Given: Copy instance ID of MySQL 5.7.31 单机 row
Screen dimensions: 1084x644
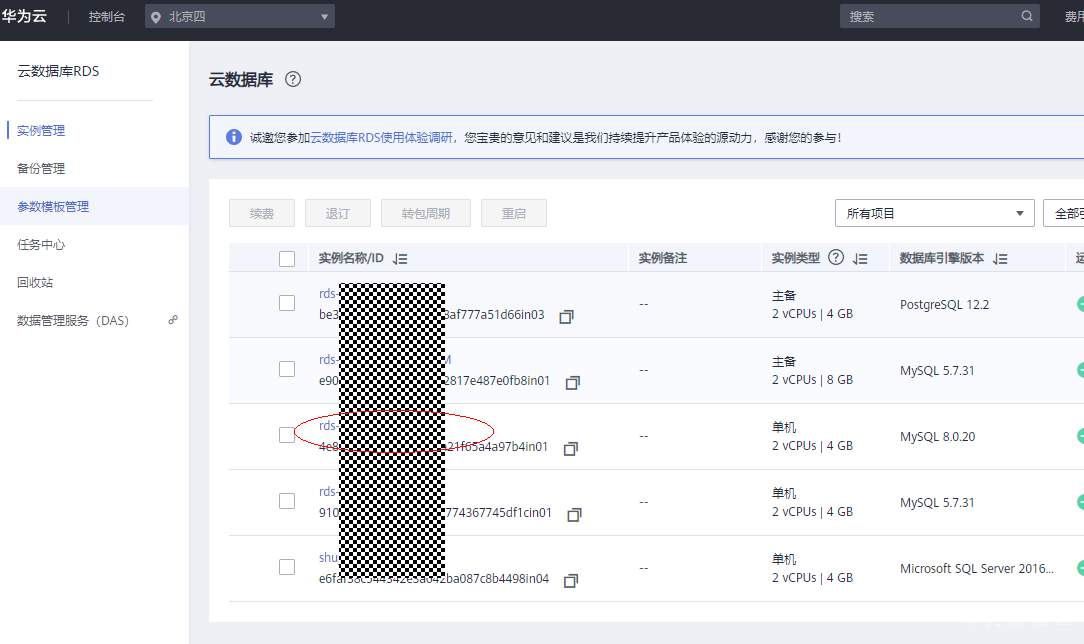Looking at the screenshot, I should pyautogui.click(x=574, y=515).
